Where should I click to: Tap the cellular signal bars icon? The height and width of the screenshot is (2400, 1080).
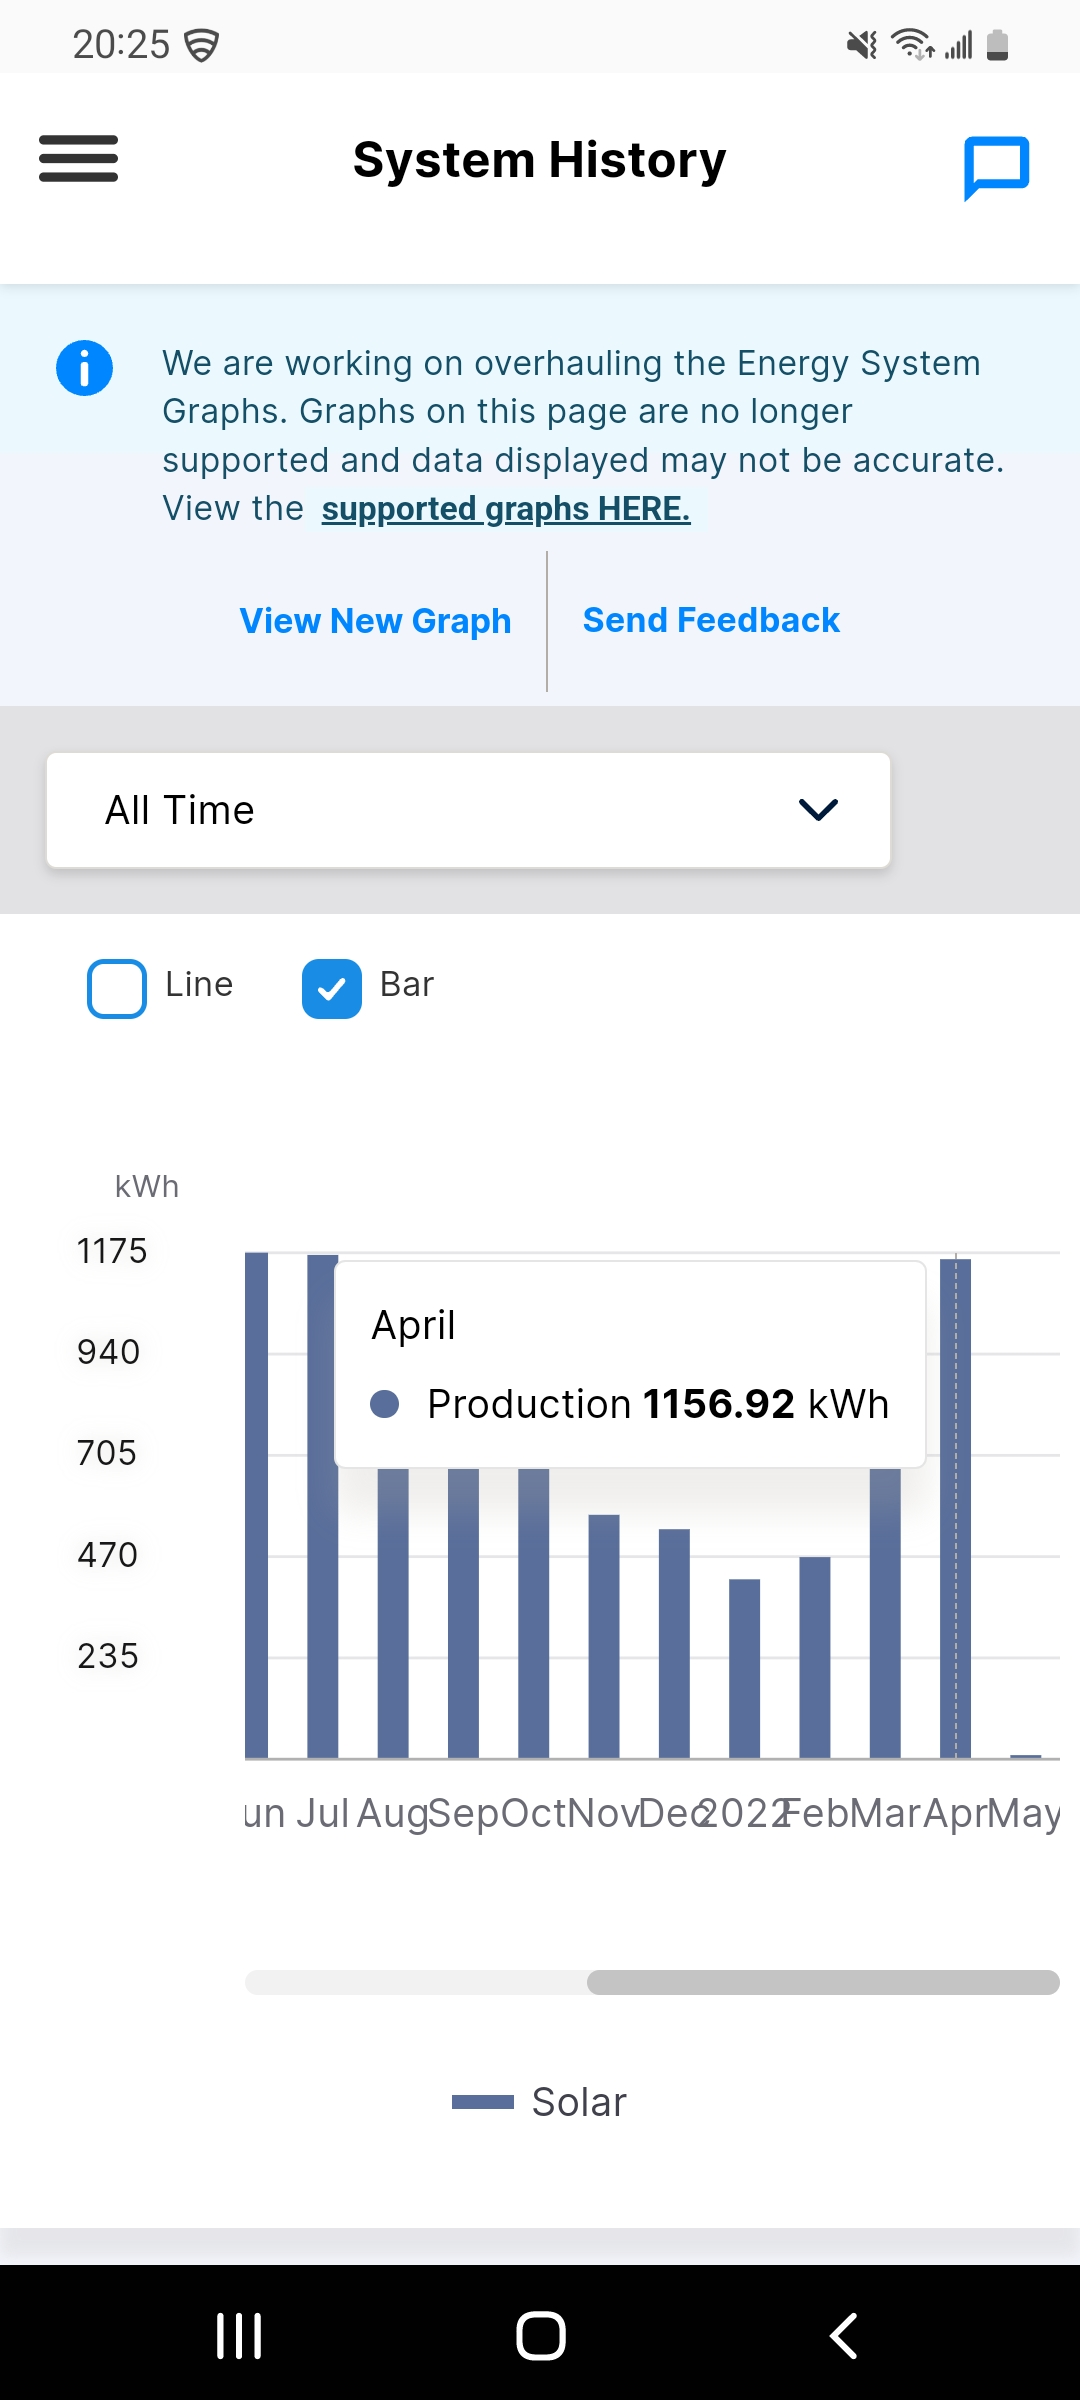pyautogui.click(x=958, y=45)
